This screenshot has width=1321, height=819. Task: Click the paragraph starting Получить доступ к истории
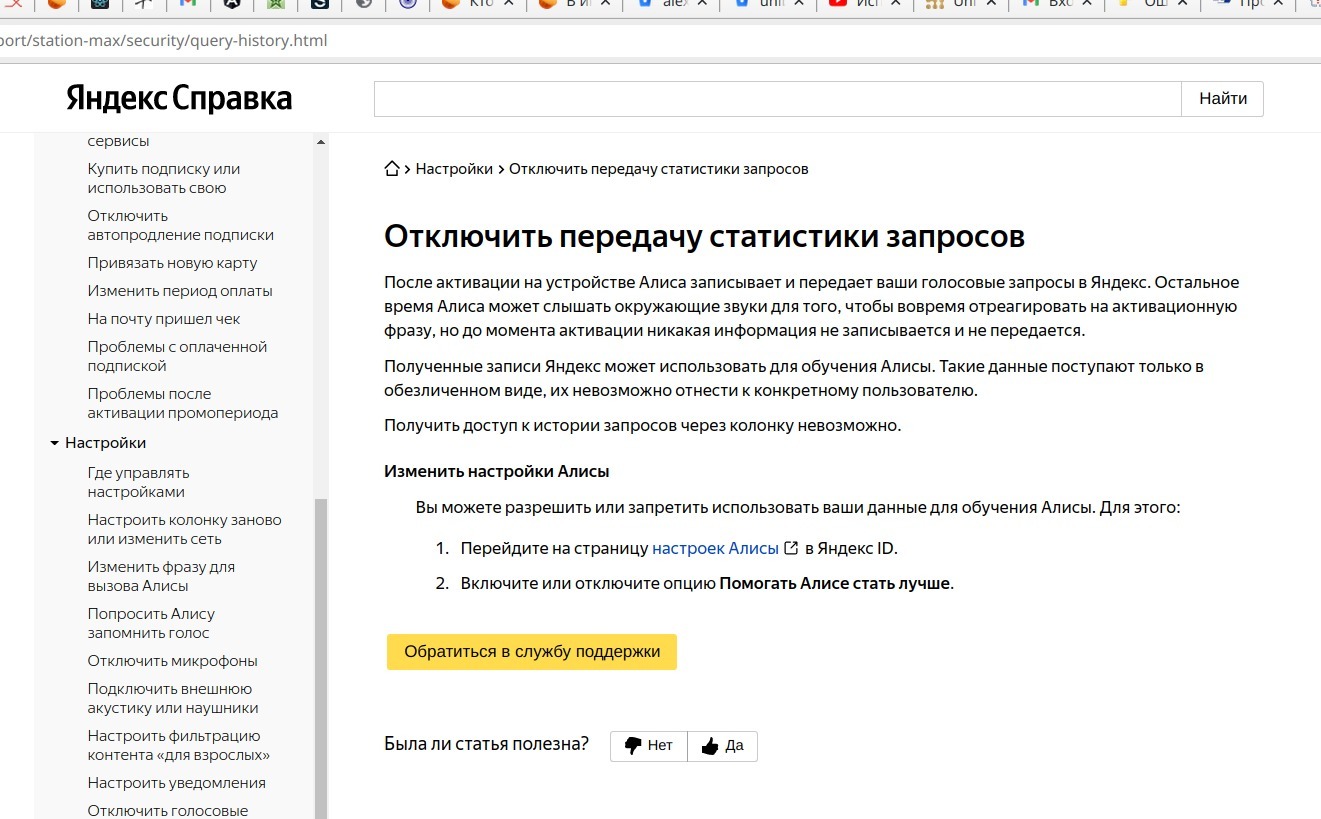point(643,426)
